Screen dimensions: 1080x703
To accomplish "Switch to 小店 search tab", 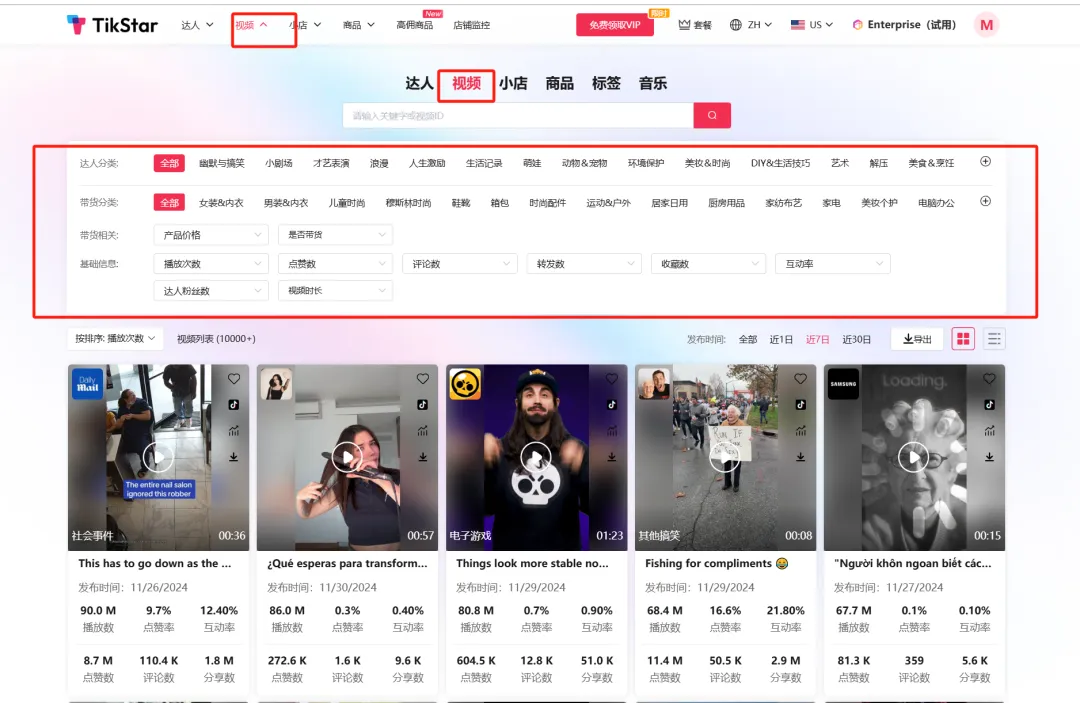I will 513,83.
